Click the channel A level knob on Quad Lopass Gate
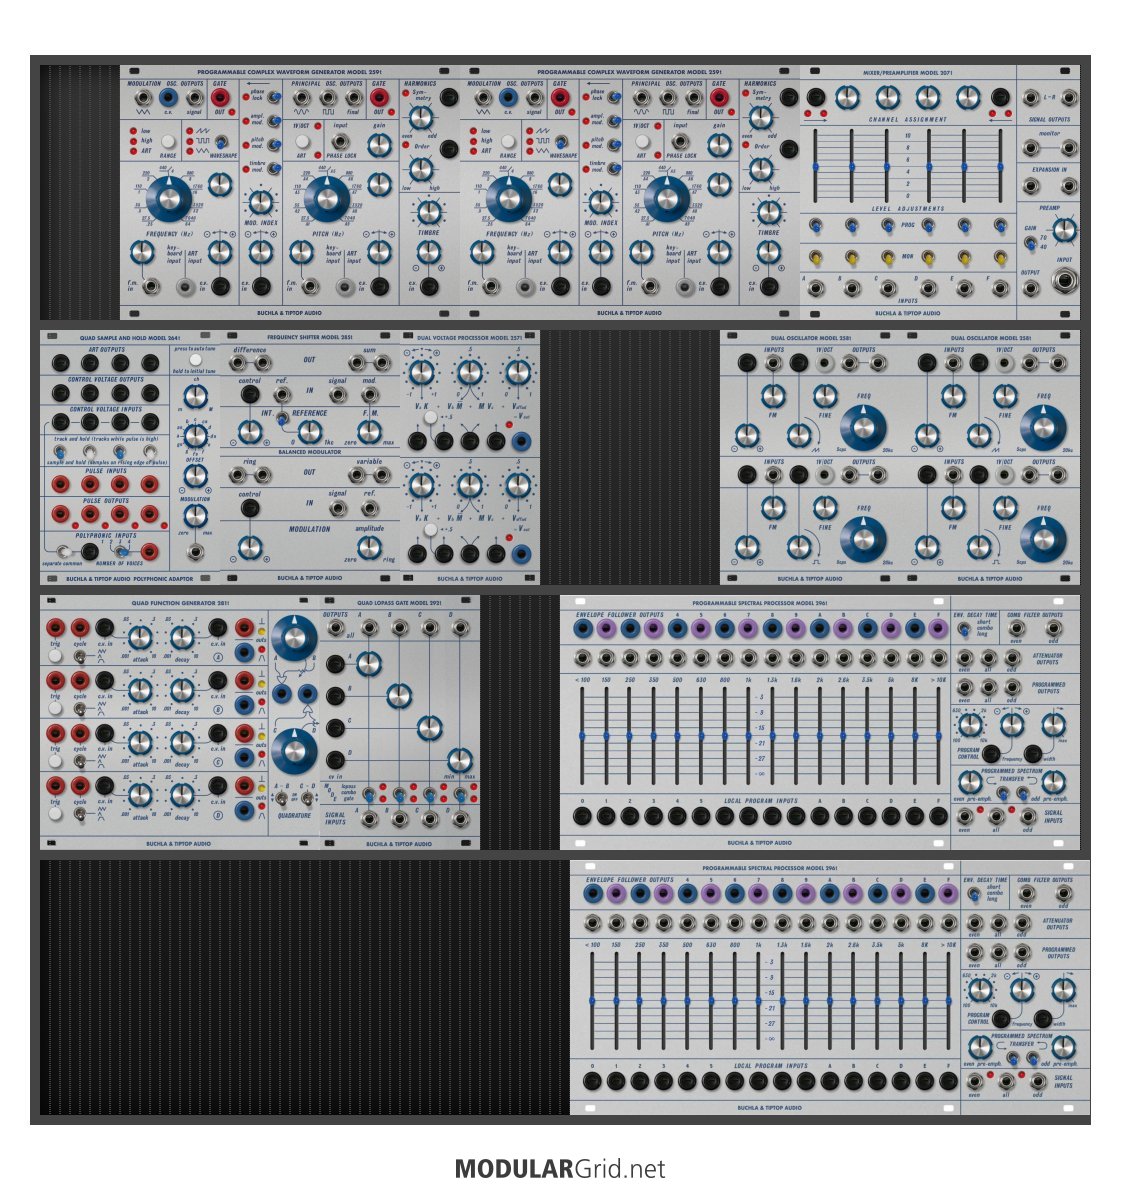The image size is (1121, 1190). [368, 663]
